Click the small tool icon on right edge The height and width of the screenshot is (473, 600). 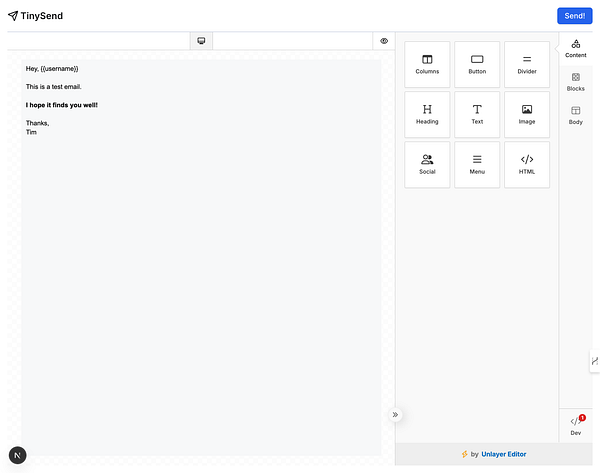click(x=595, y=361)
